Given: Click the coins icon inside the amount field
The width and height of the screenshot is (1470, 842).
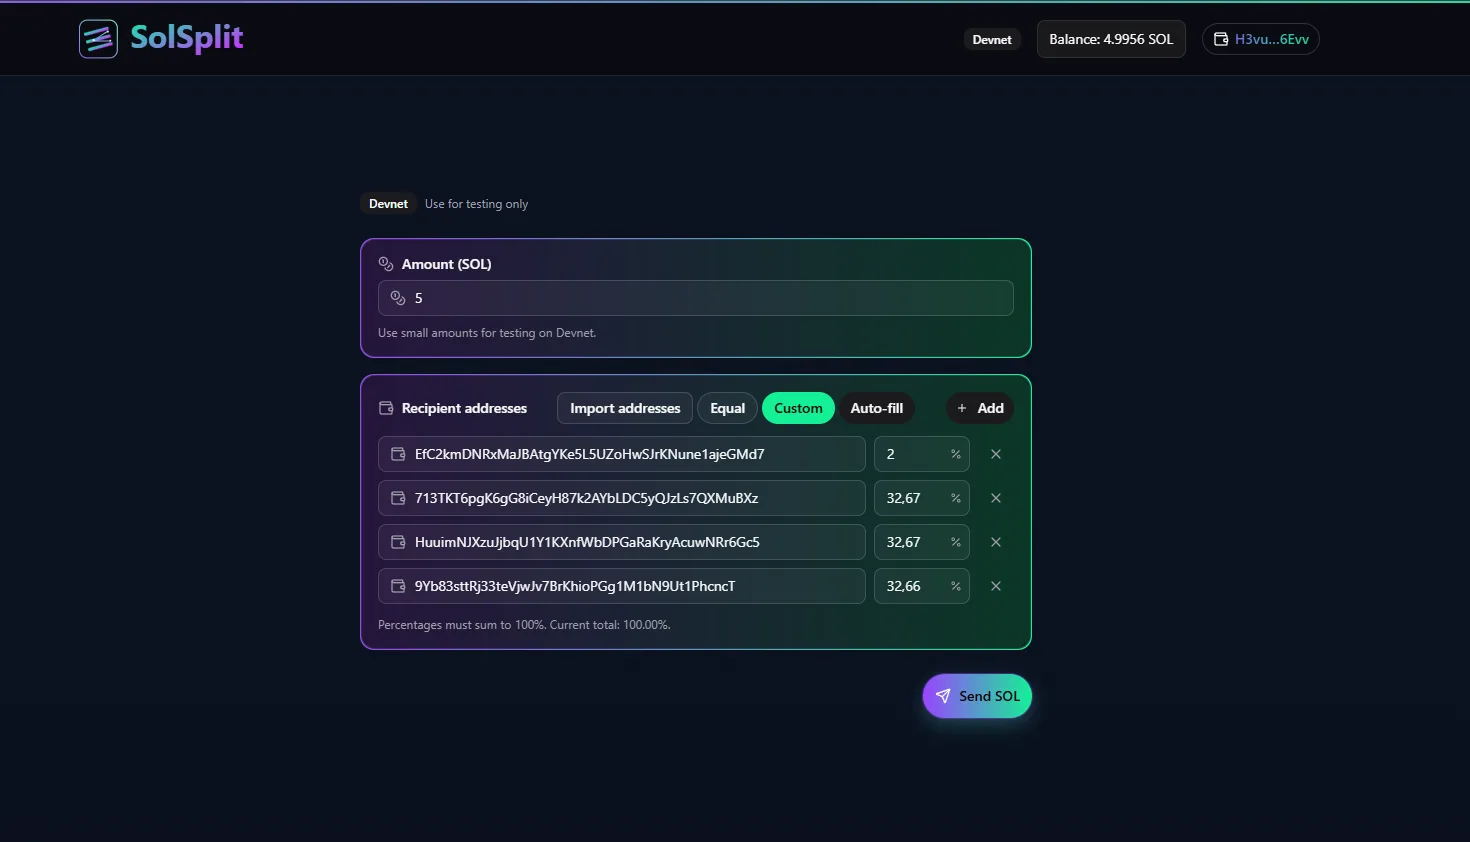Looking at the screenshot, I should click(x=398, y=298).
